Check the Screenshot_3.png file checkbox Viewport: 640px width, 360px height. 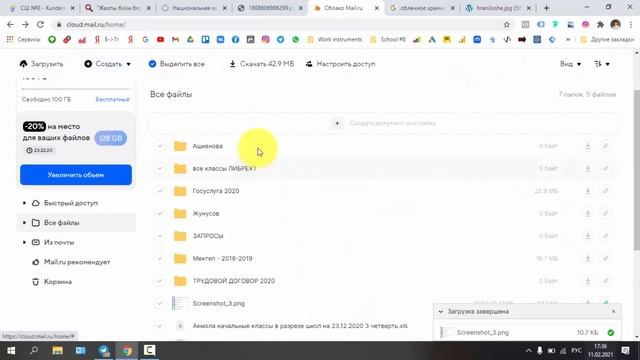pyautogui.click(x=160, y=303)
